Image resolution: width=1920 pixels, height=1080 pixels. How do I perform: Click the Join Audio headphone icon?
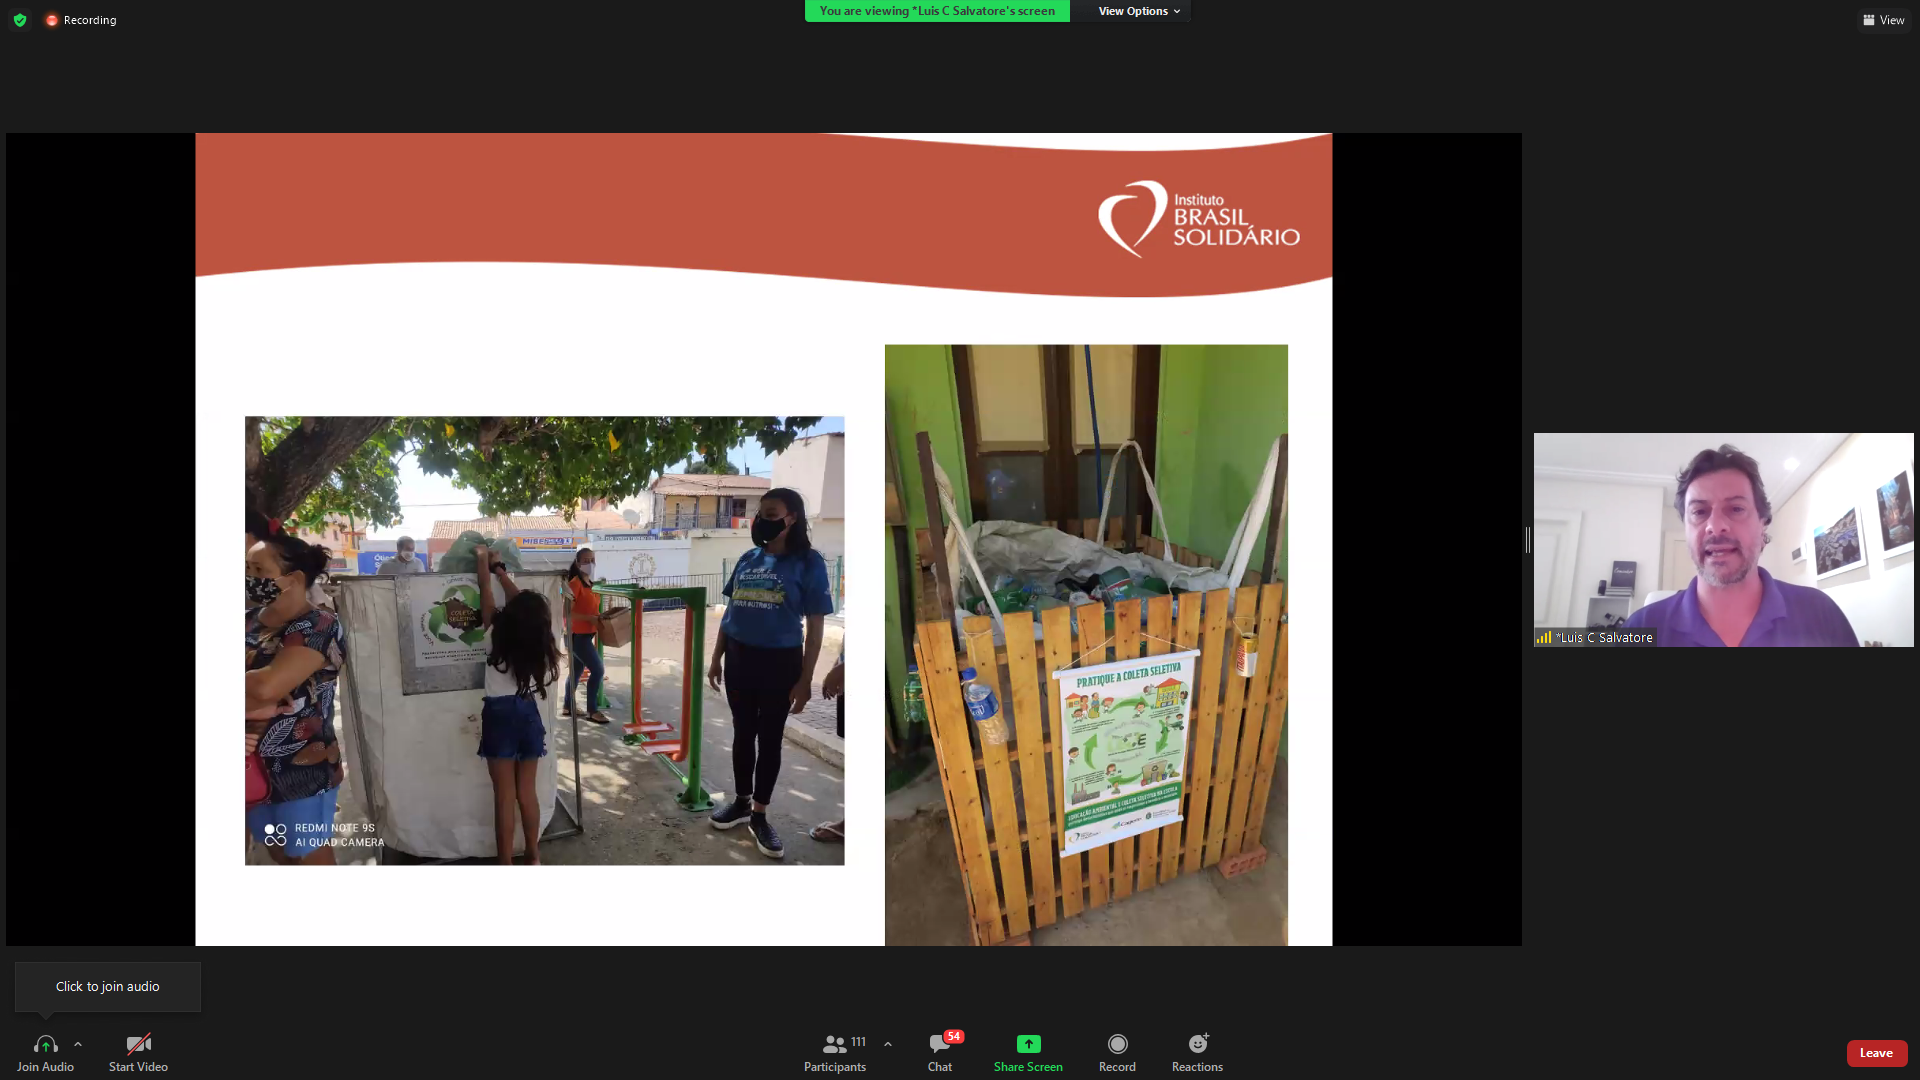[45, 1044]
